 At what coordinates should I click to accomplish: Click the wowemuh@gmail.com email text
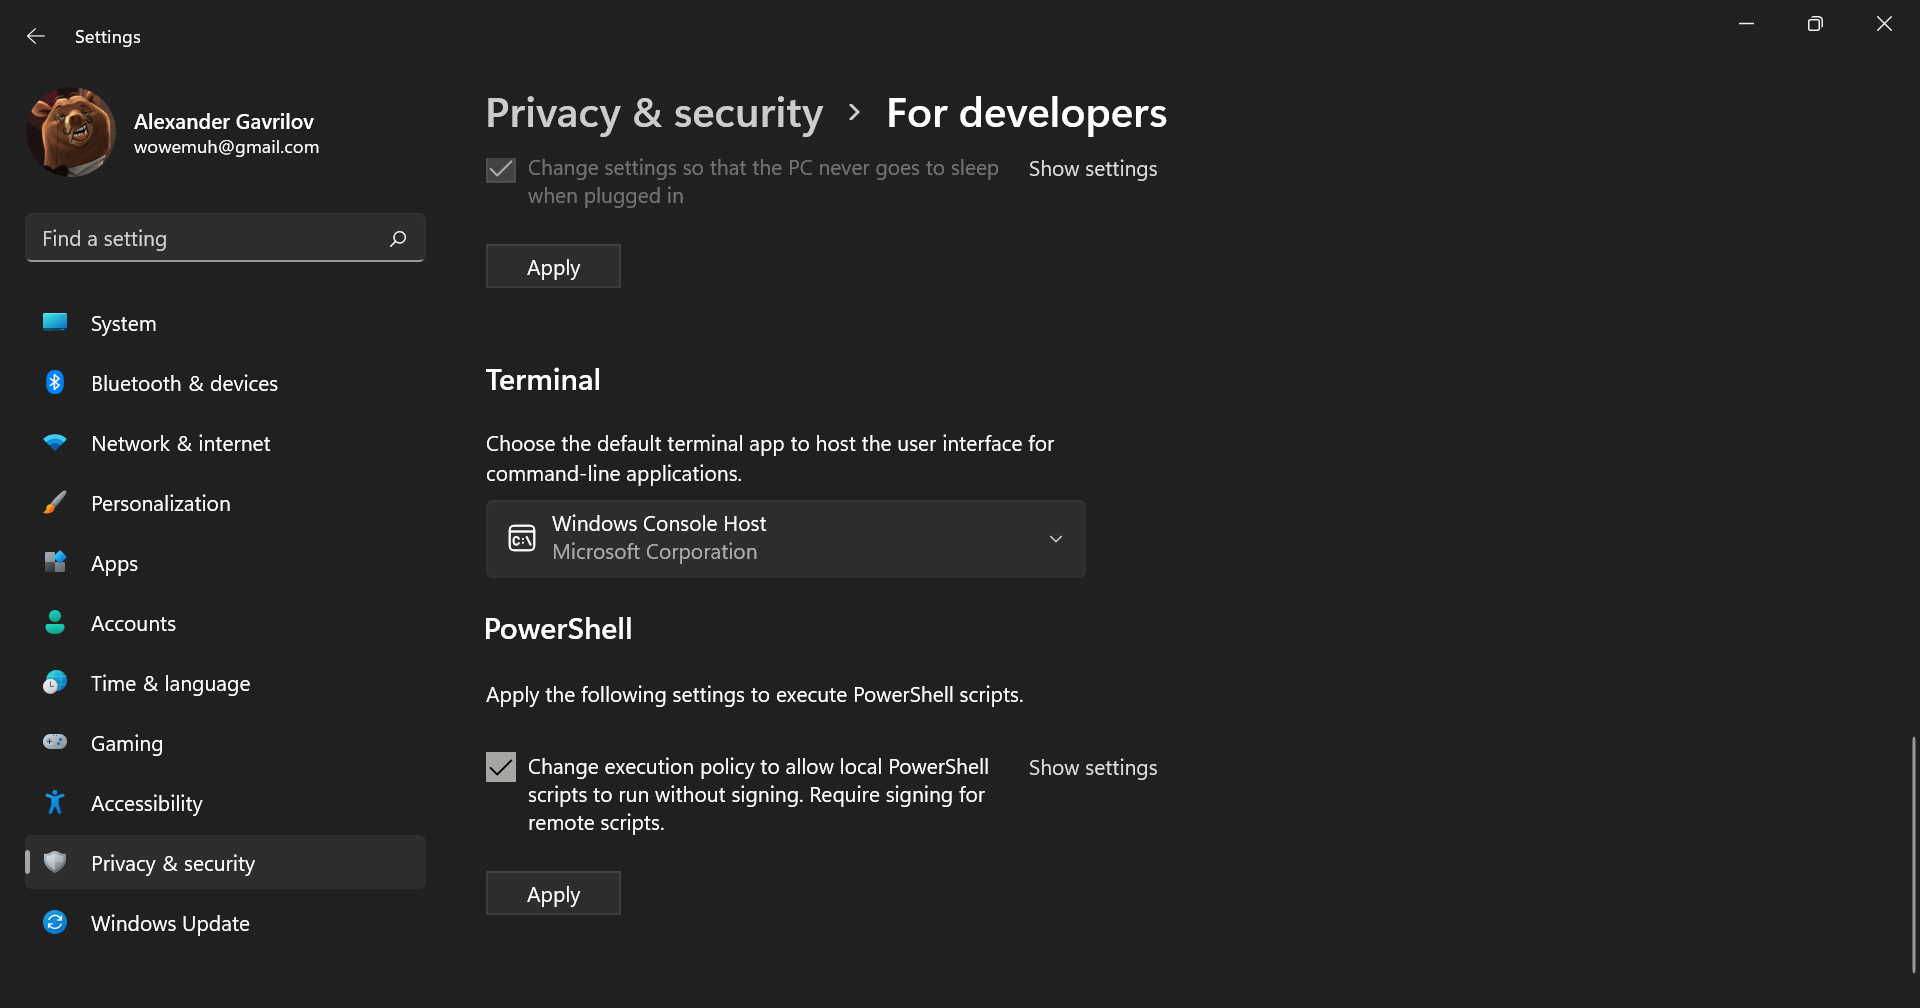(227, 147)
